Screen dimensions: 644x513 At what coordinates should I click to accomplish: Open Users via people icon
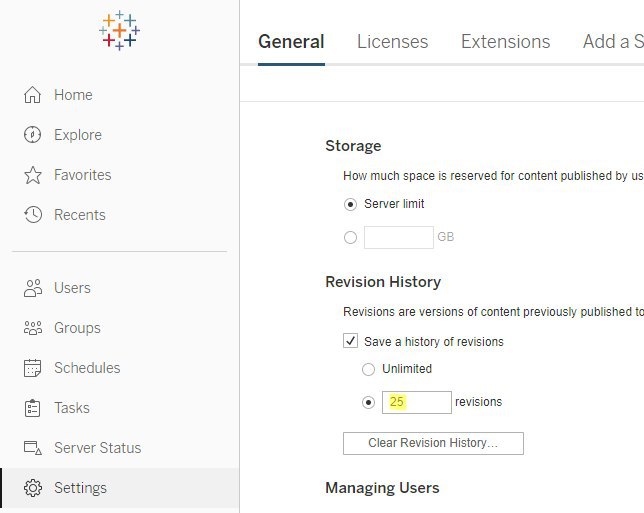(x=32, y=288)
